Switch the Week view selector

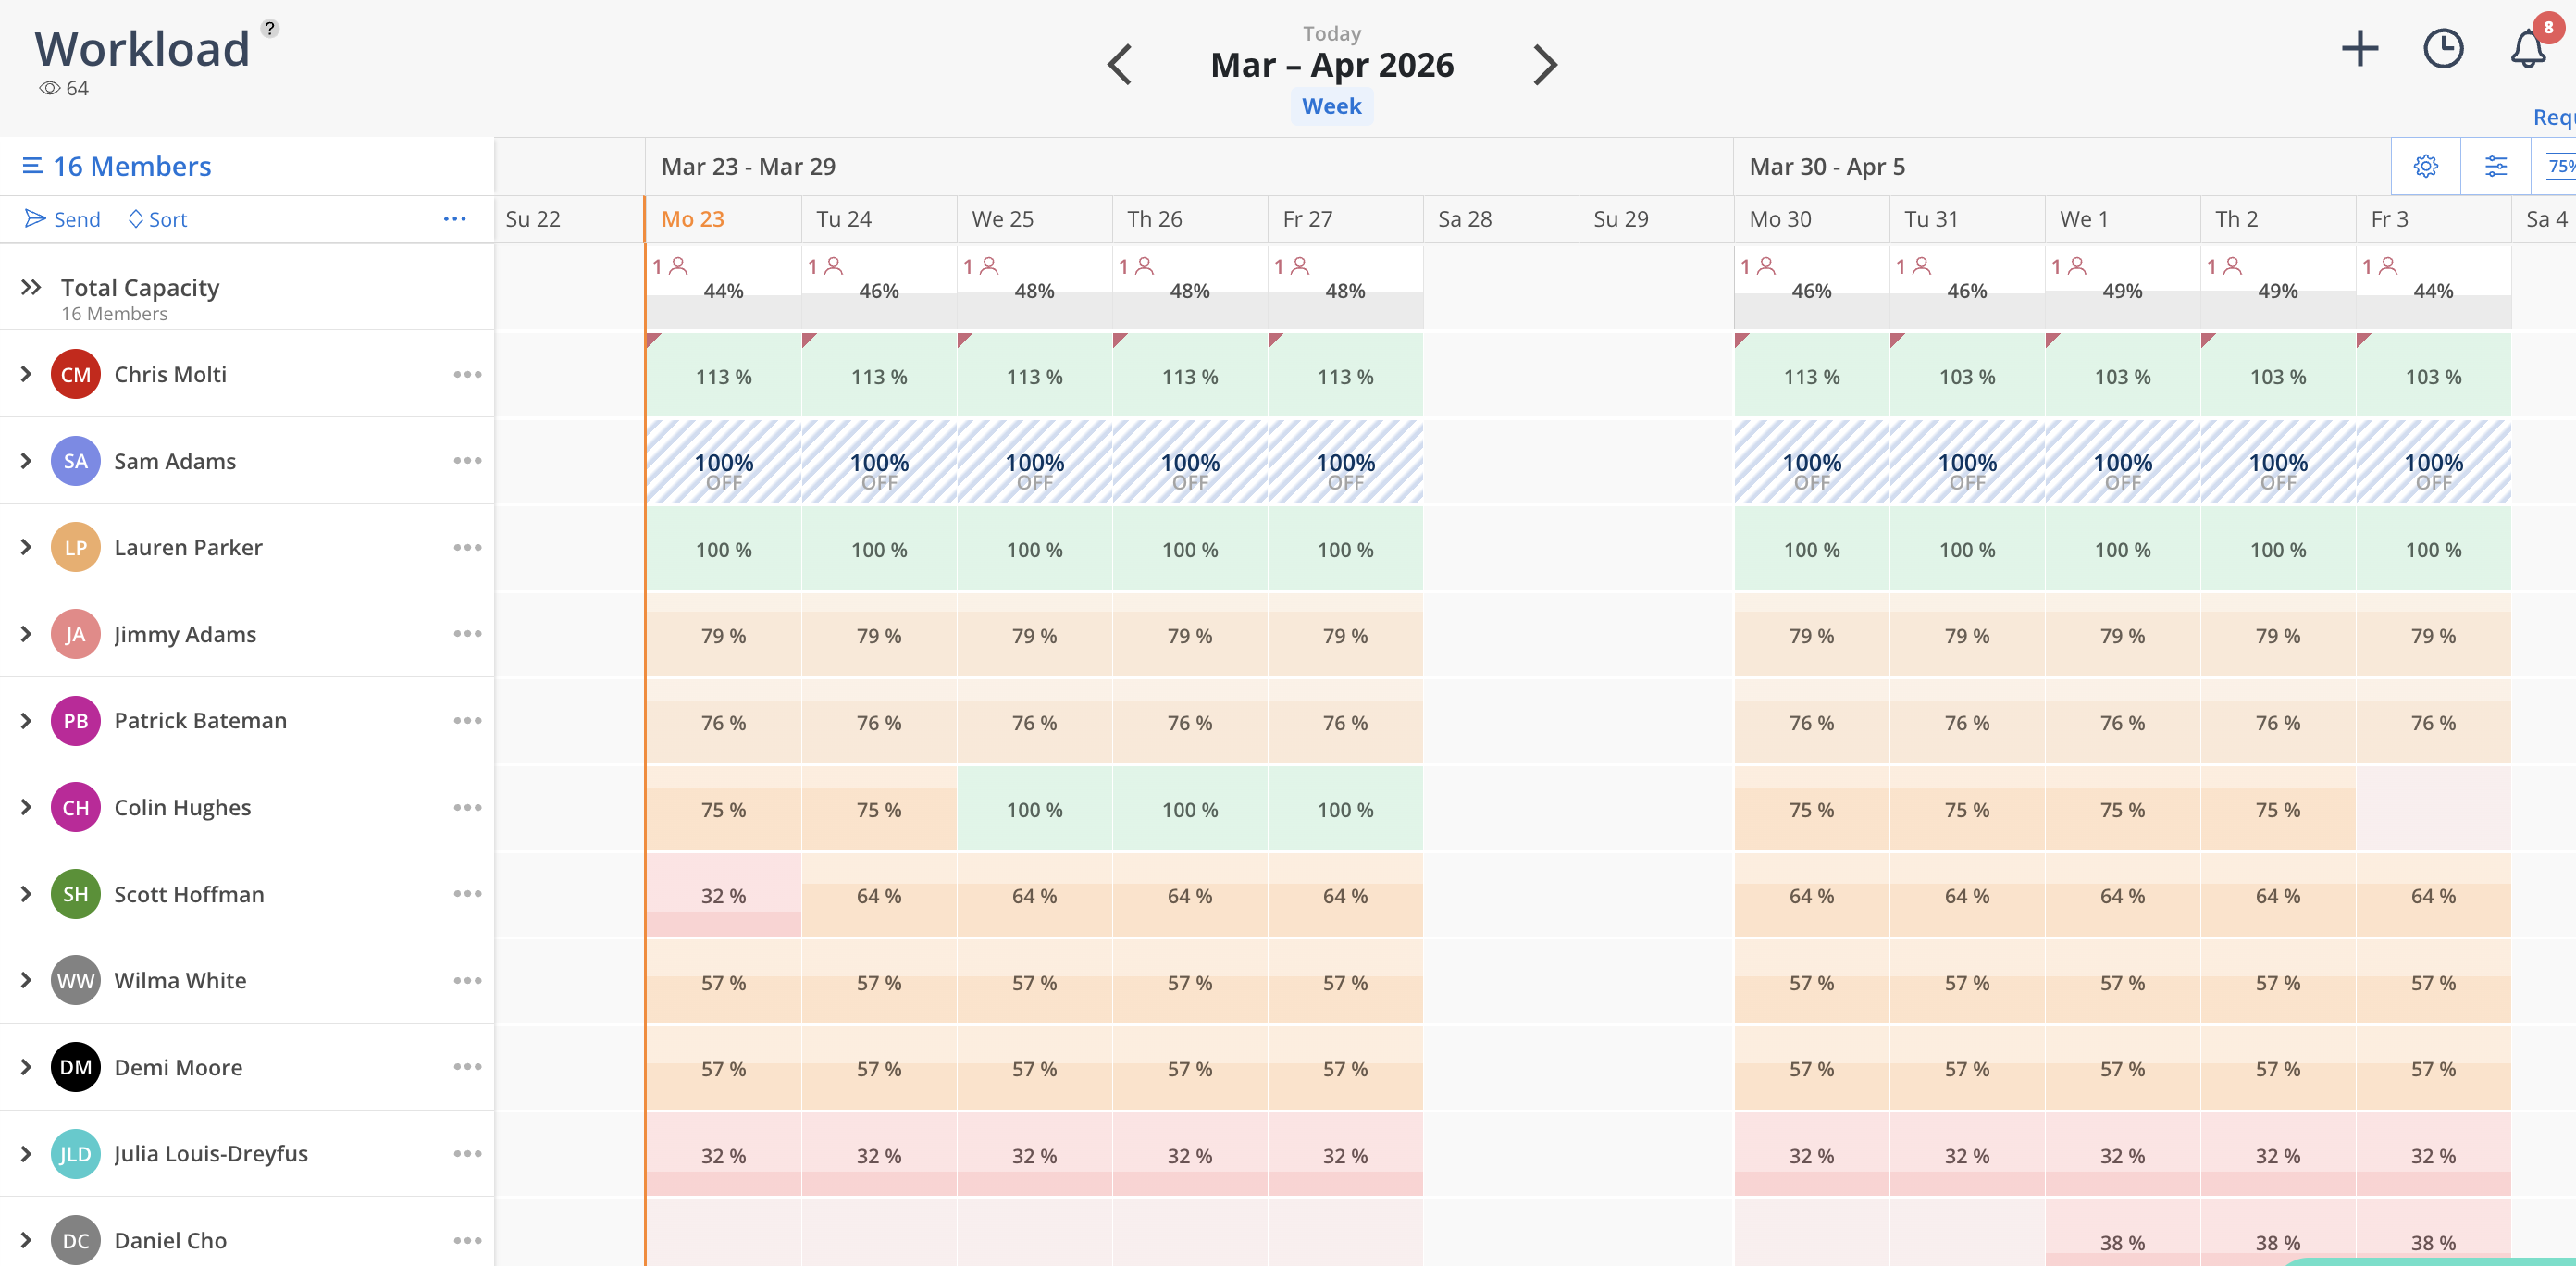tap(1331, 106)
